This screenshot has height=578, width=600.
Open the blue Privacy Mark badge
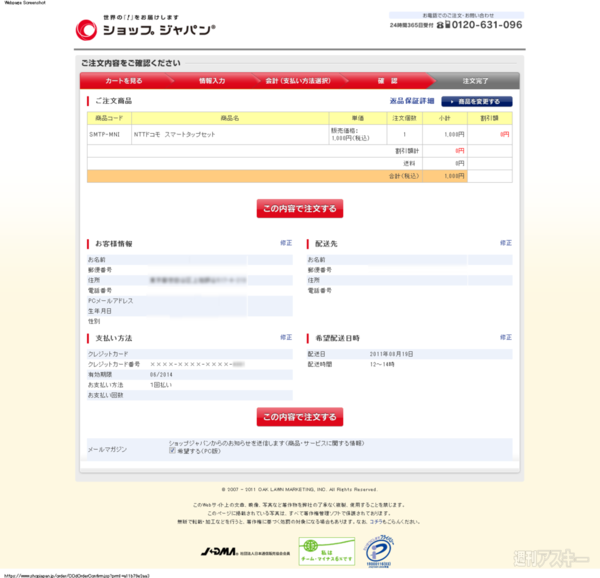(379, 551)
